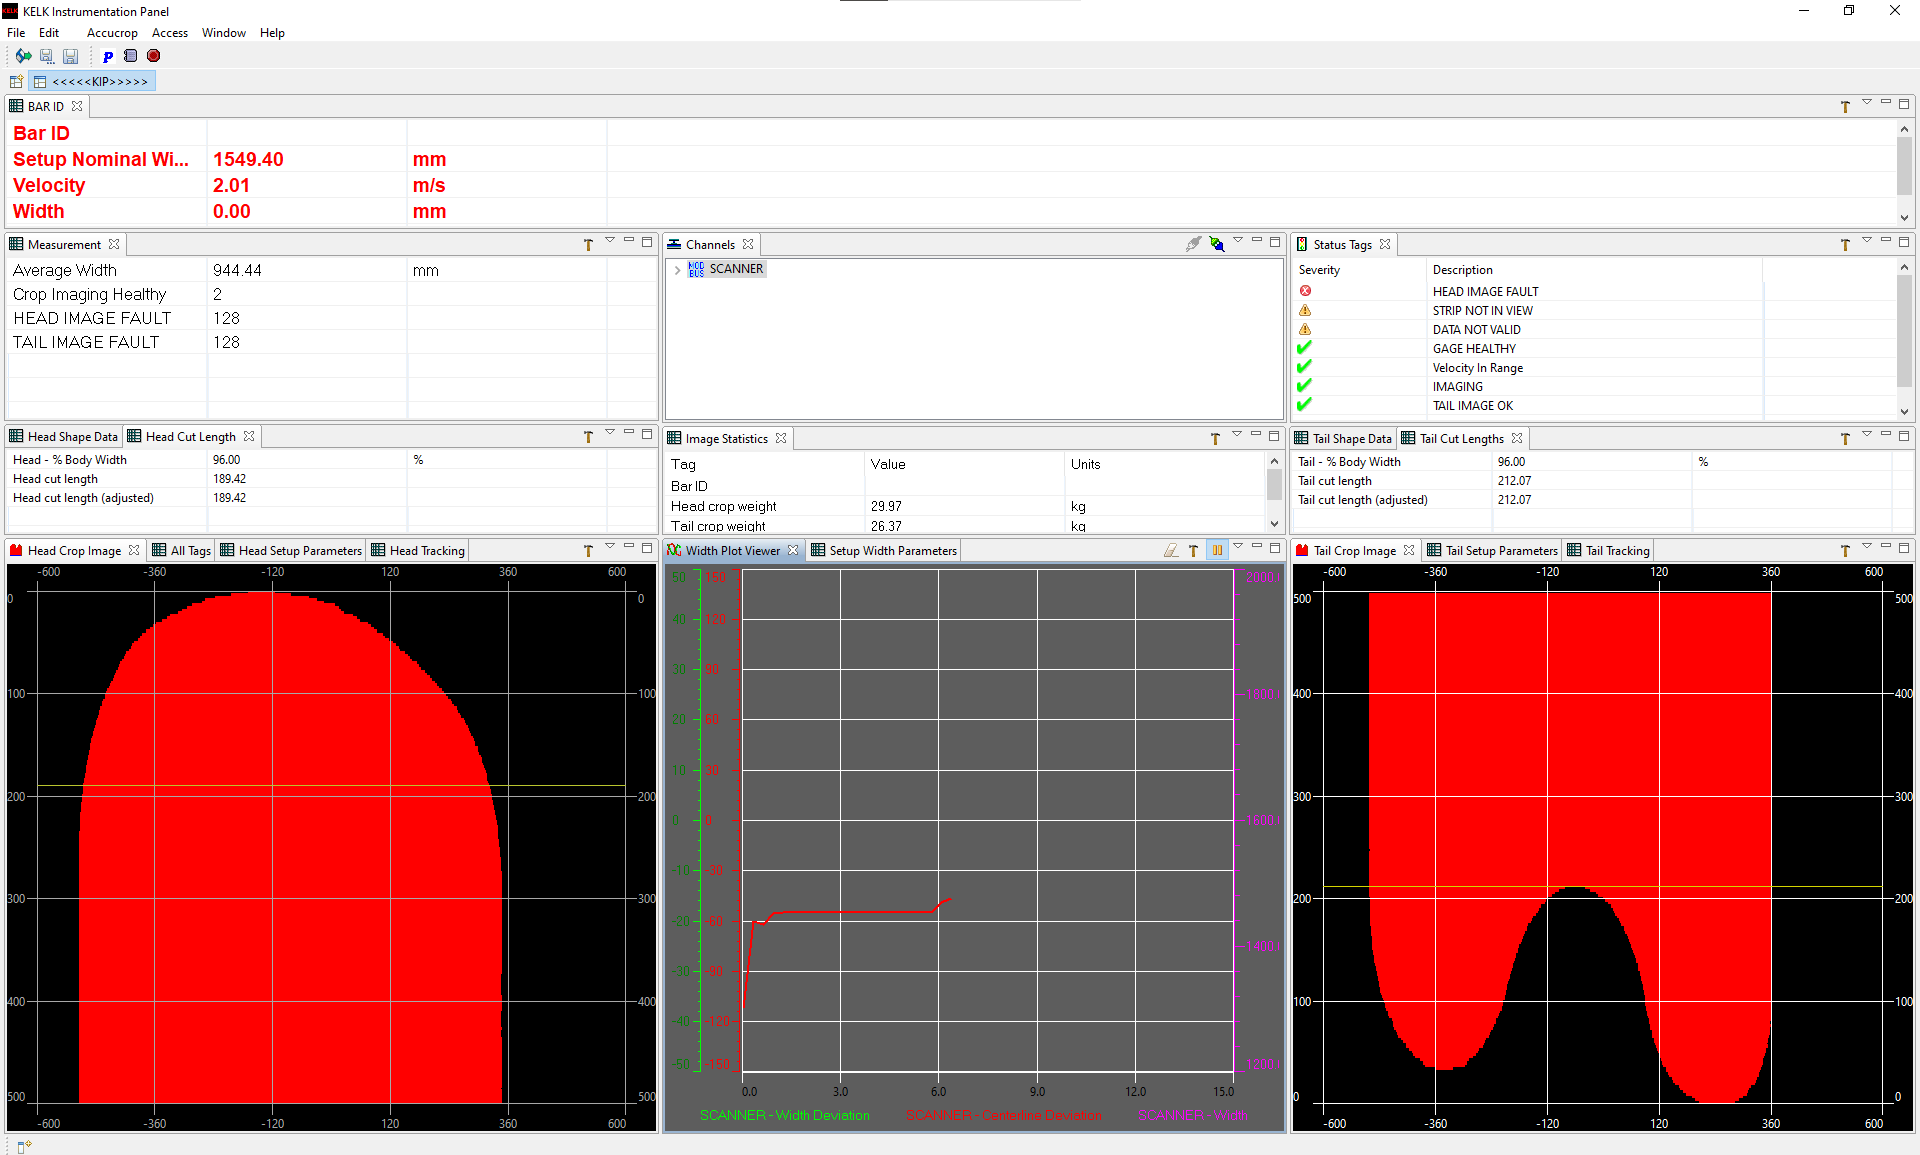The width and height of the screenshot is (1920, 1155).
Task: Click the notebook log icon in the toolbar
Action: tap(130, 56)
